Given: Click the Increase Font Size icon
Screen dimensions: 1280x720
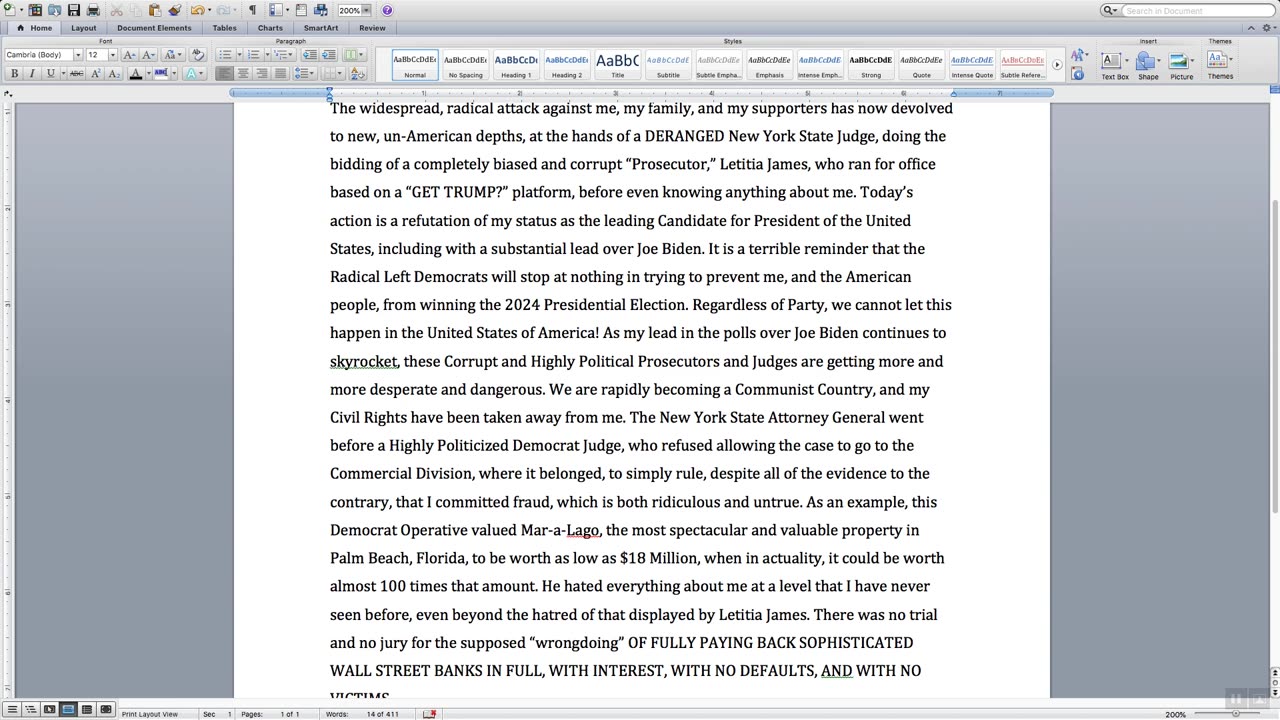Looking at the screenshot, I should 129,55.
